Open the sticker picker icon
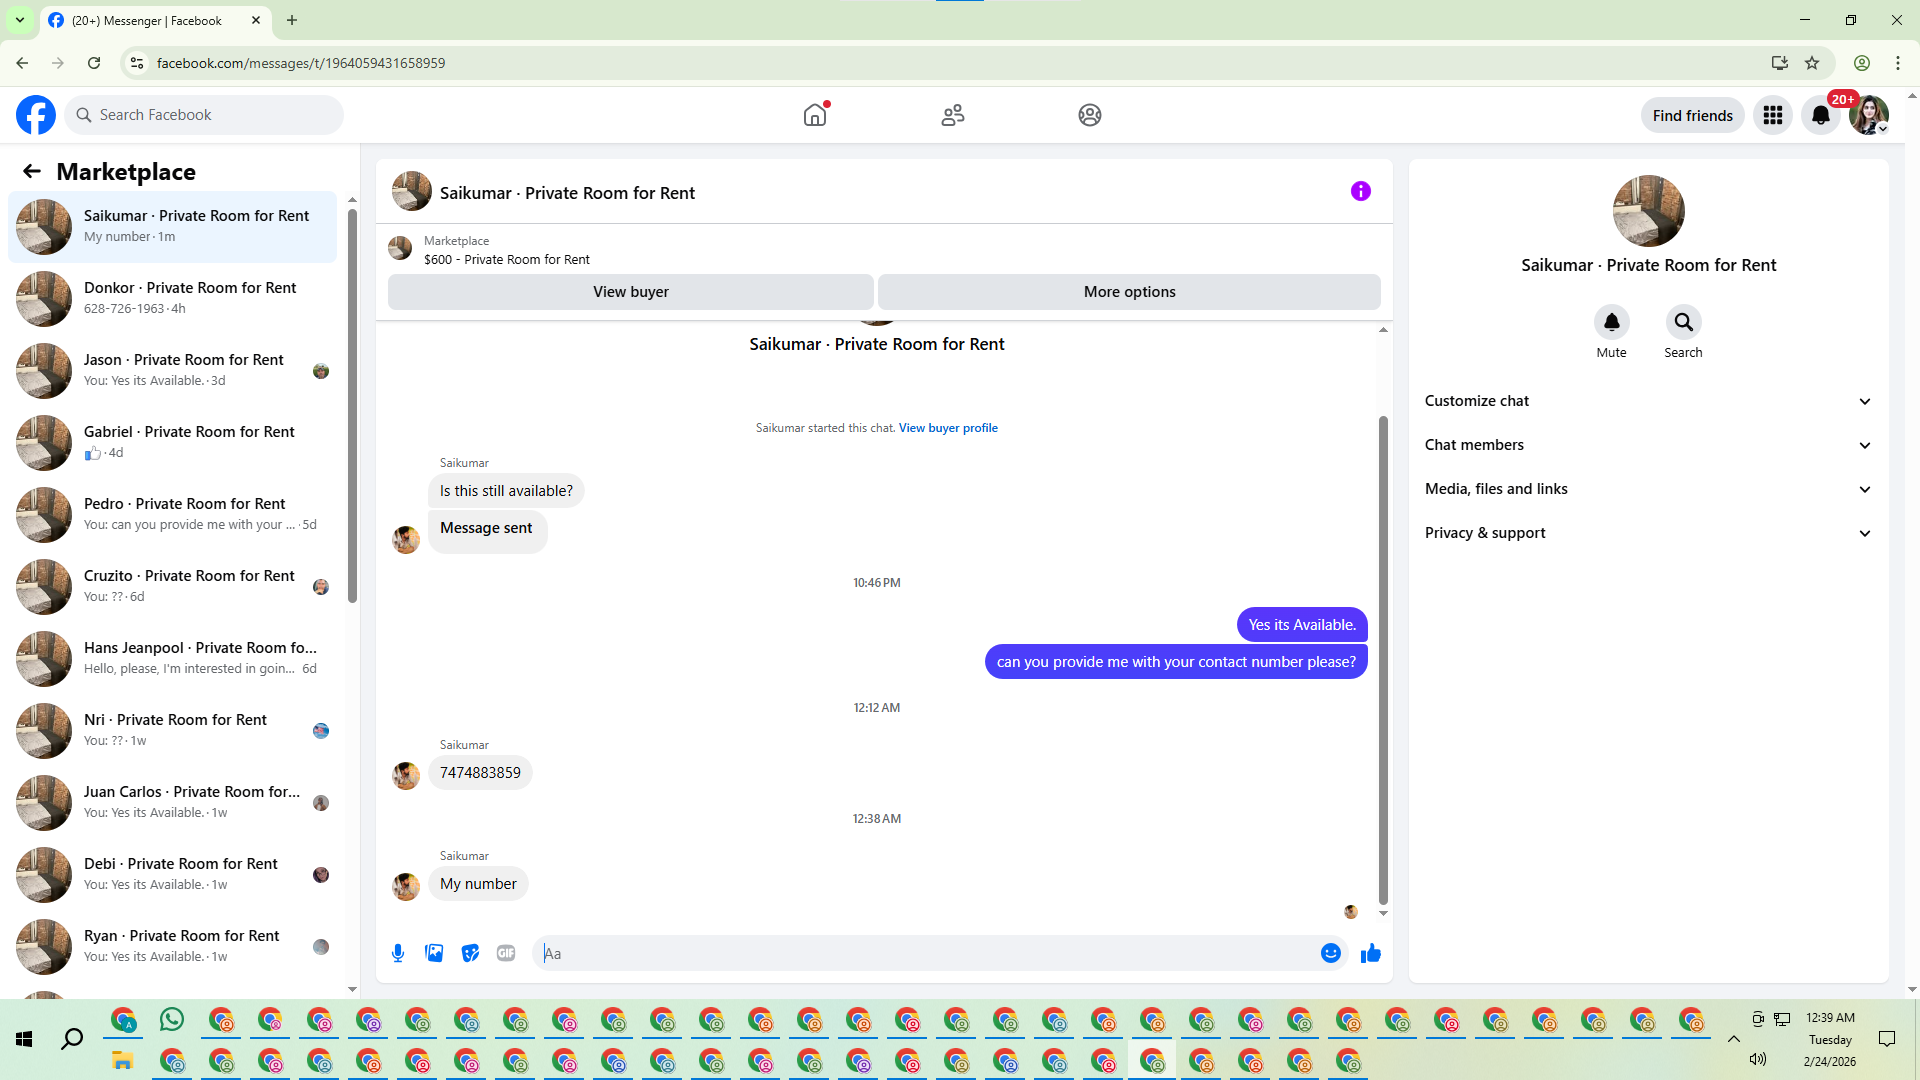The height and width of the screenshot is (1080, 1920). coord(470,953)
